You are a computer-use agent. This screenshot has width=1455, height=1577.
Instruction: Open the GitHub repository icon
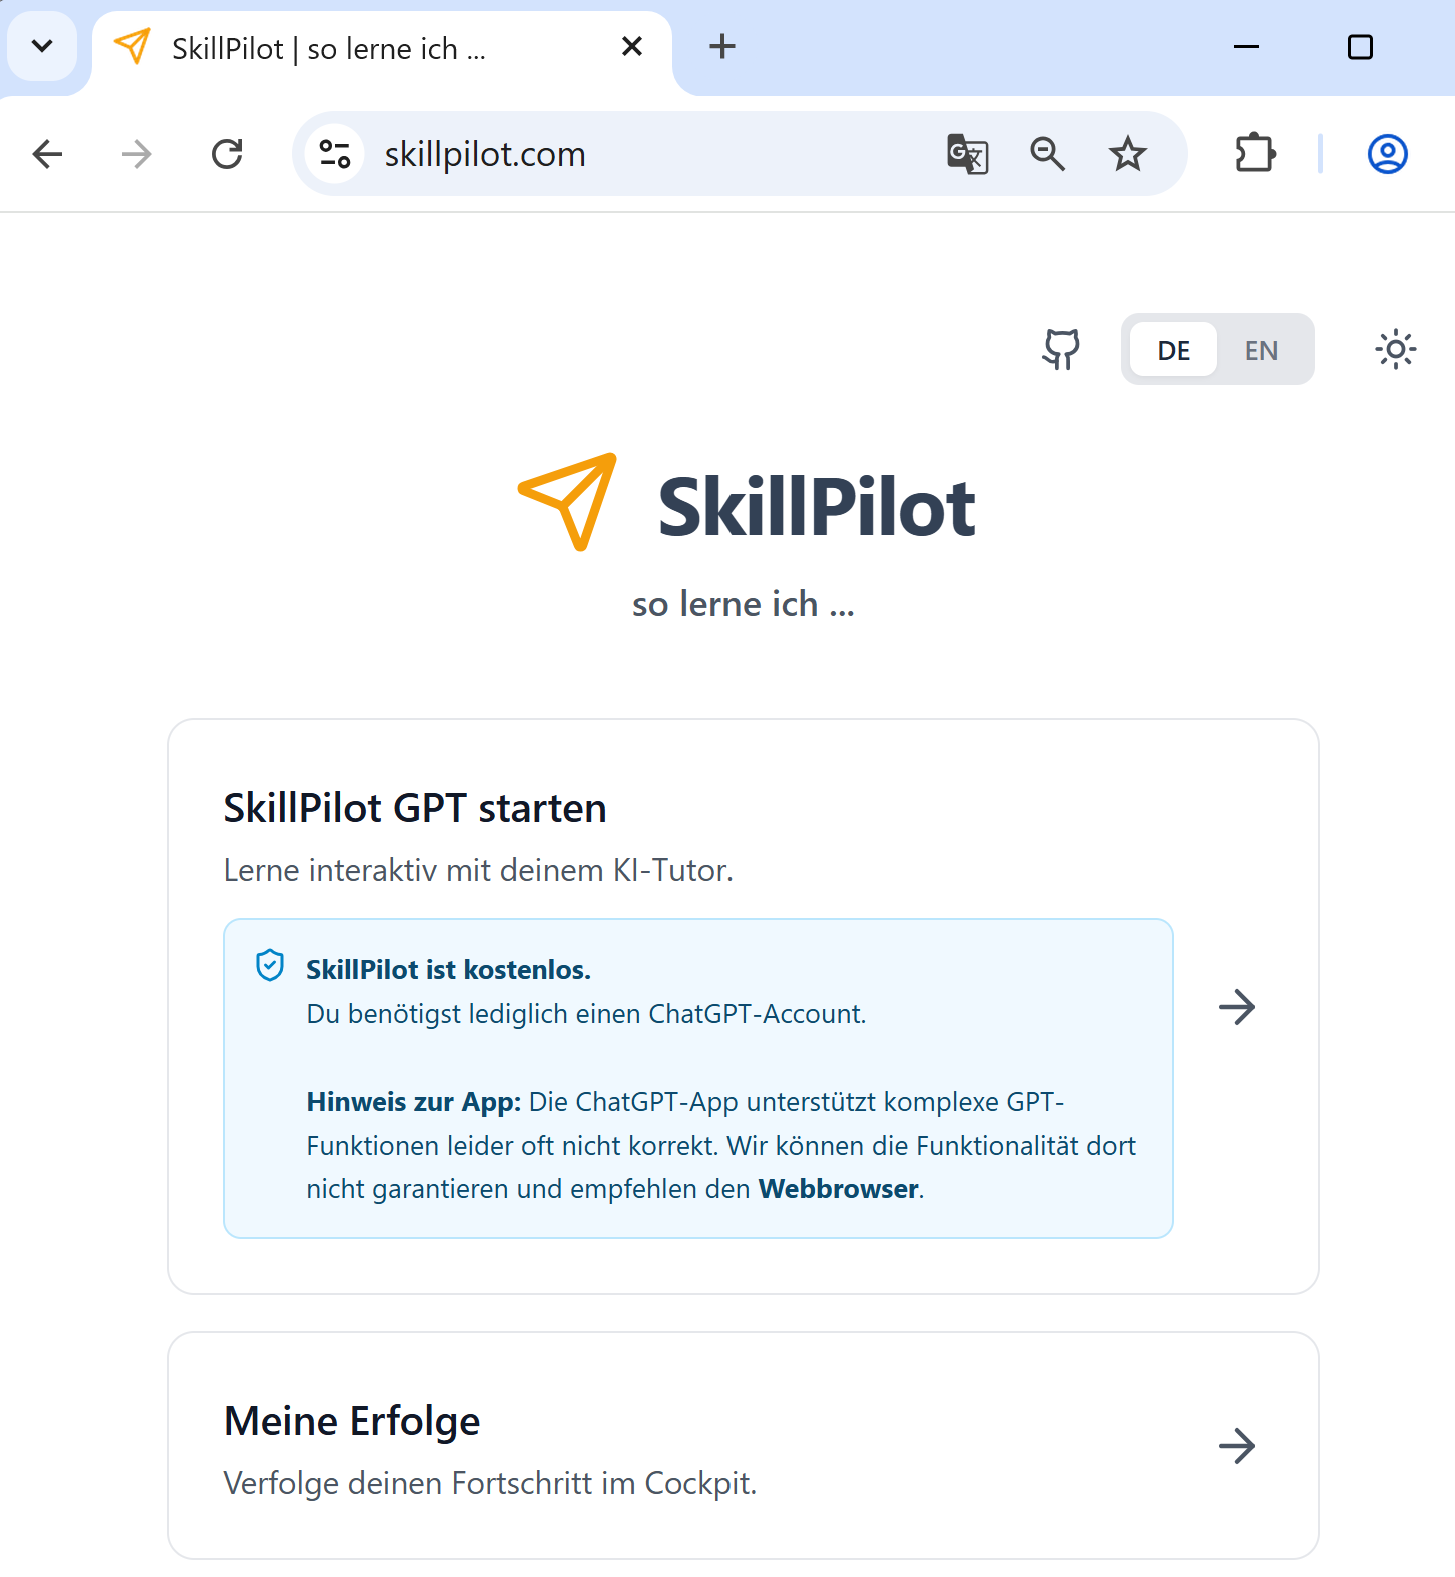point(1061,350)
